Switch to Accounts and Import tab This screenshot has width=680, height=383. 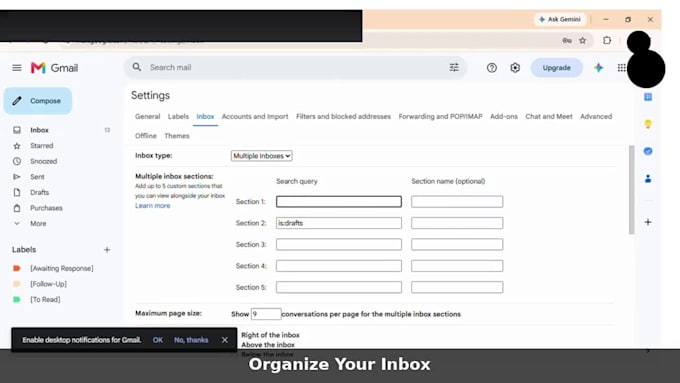tap(255, 117)
